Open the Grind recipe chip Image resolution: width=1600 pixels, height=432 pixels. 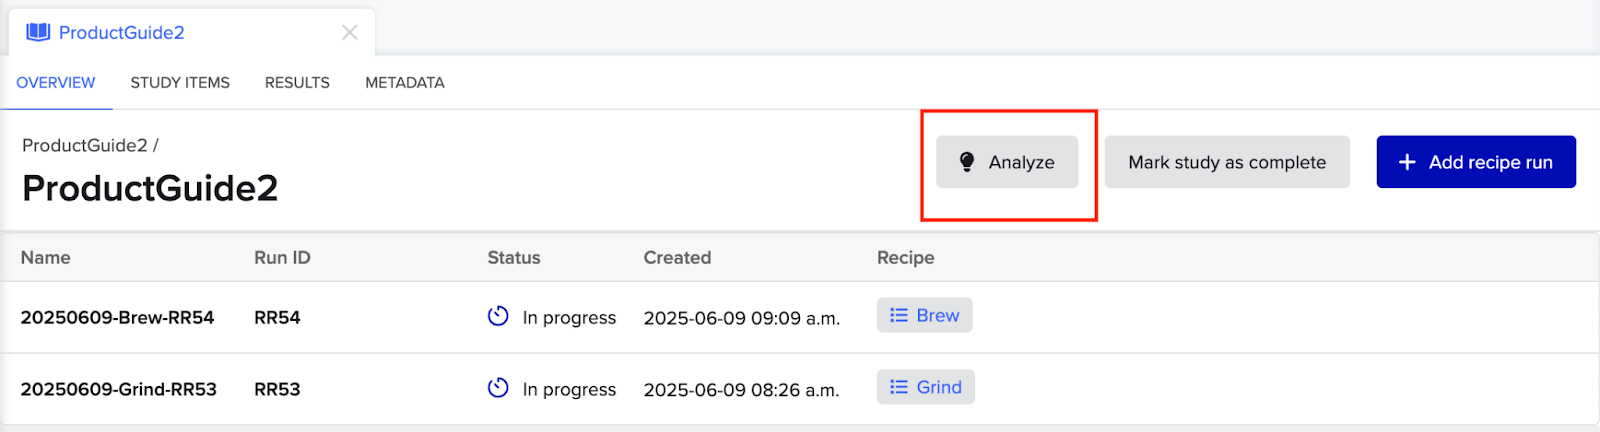point(926,387)
